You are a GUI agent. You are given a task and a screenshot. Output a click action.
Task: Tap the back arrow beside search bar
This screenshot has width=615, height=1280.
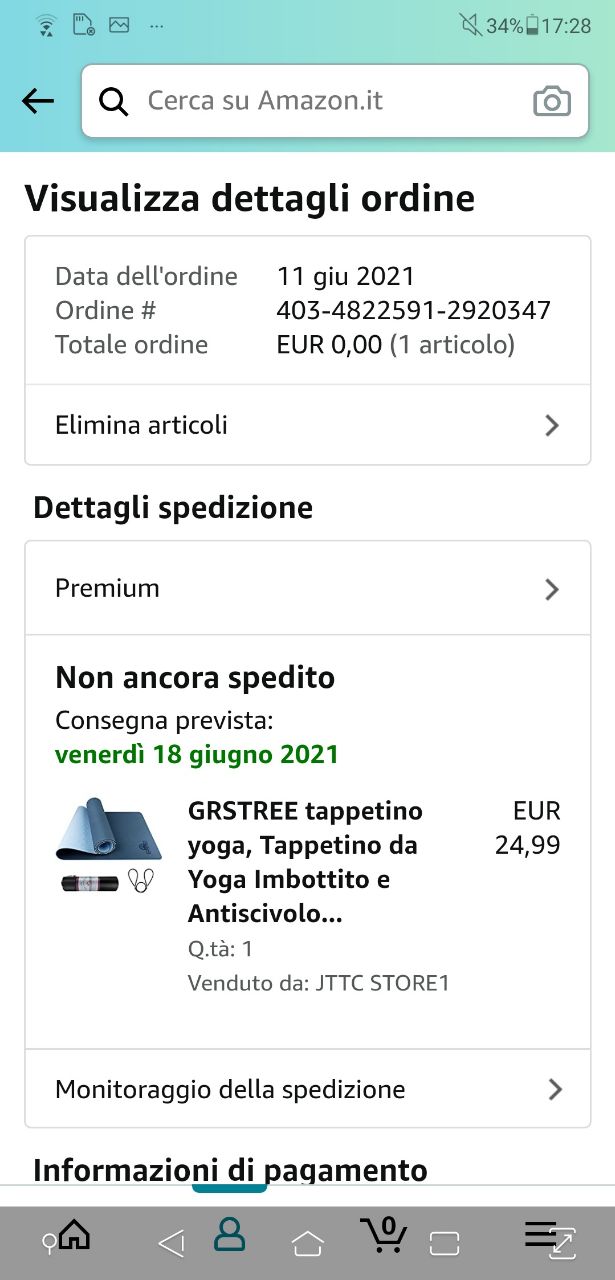38,101
